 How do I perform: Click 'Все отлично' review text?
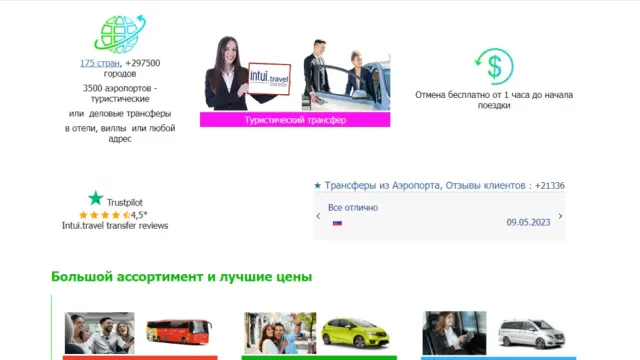click(353, 208)
